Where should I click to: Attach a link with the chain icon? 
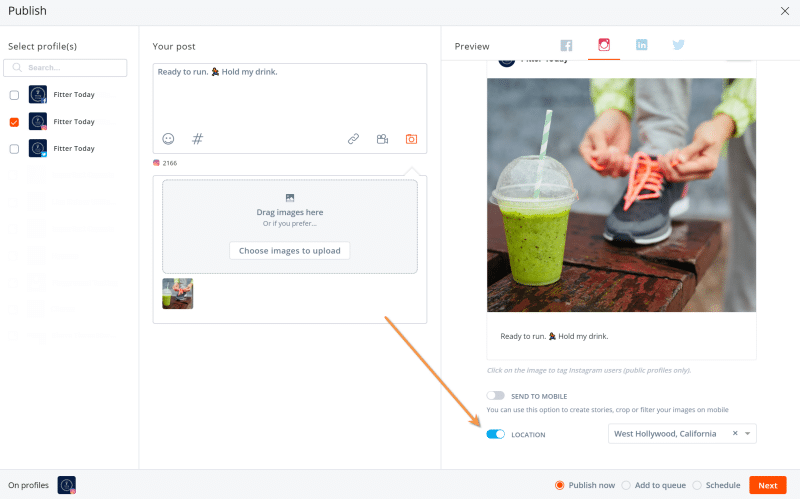(353, 139)
